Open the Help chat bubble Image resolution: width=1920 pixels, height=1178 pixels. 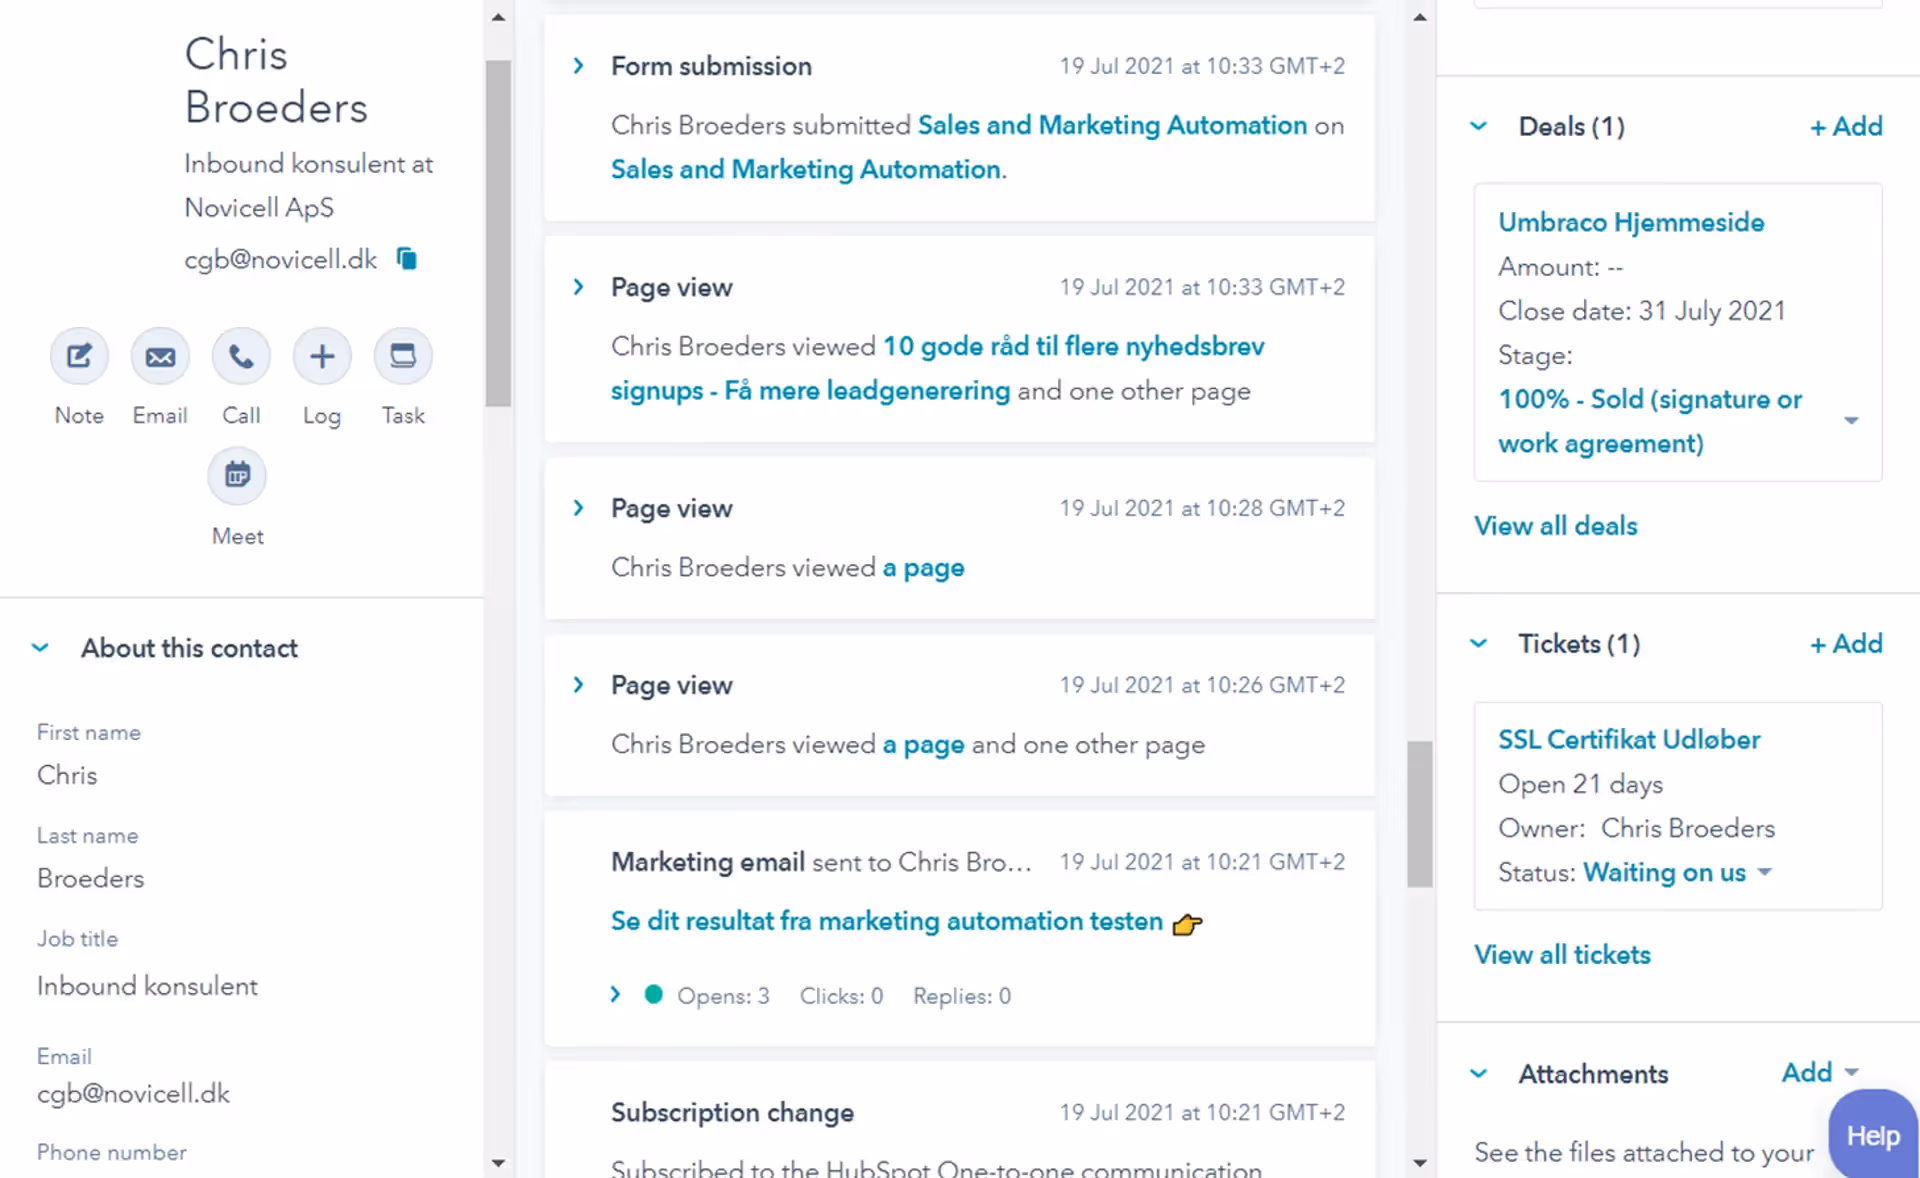1872,1135
